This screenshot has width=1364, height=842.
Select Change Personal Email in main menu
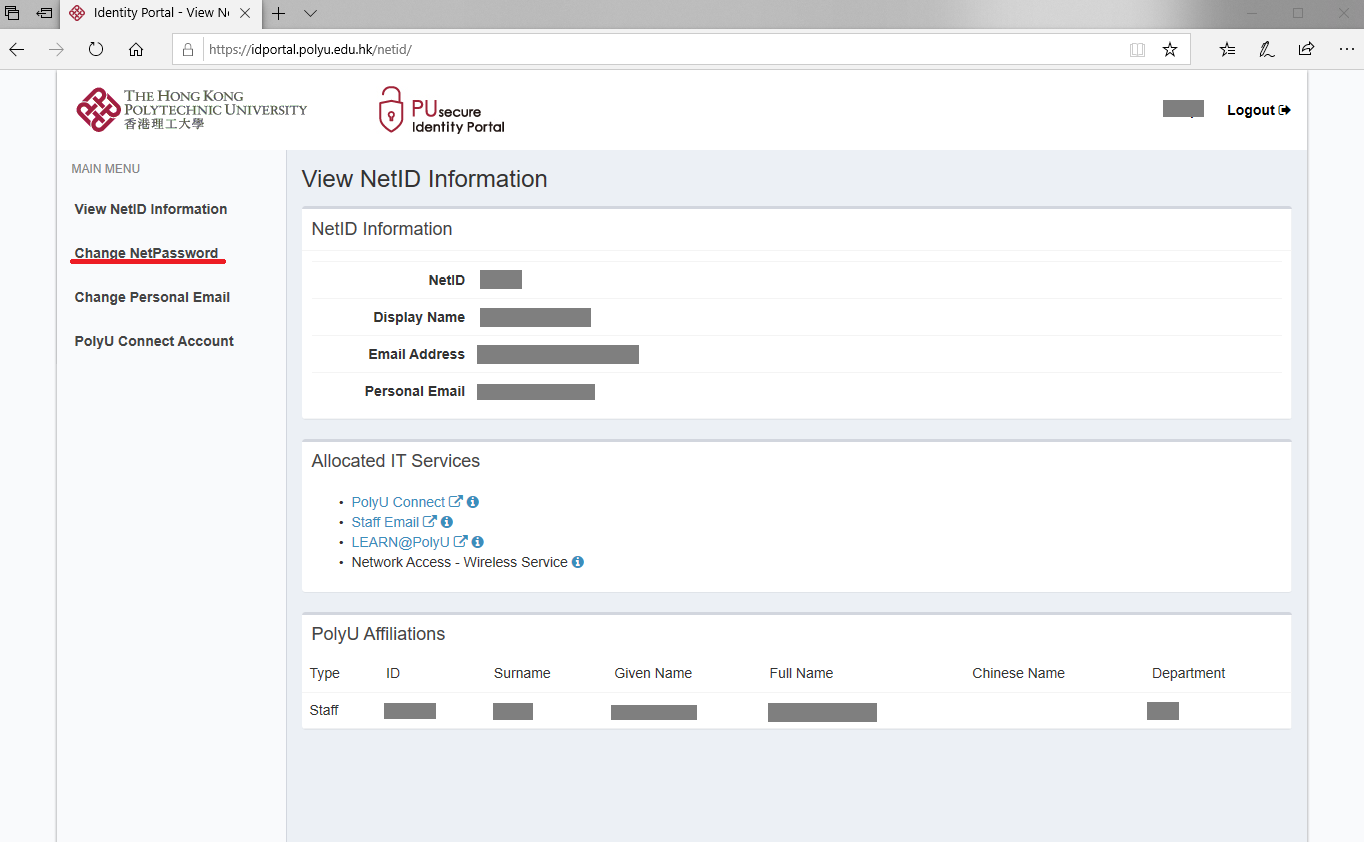pyautogui.click(x=152, y=297)
